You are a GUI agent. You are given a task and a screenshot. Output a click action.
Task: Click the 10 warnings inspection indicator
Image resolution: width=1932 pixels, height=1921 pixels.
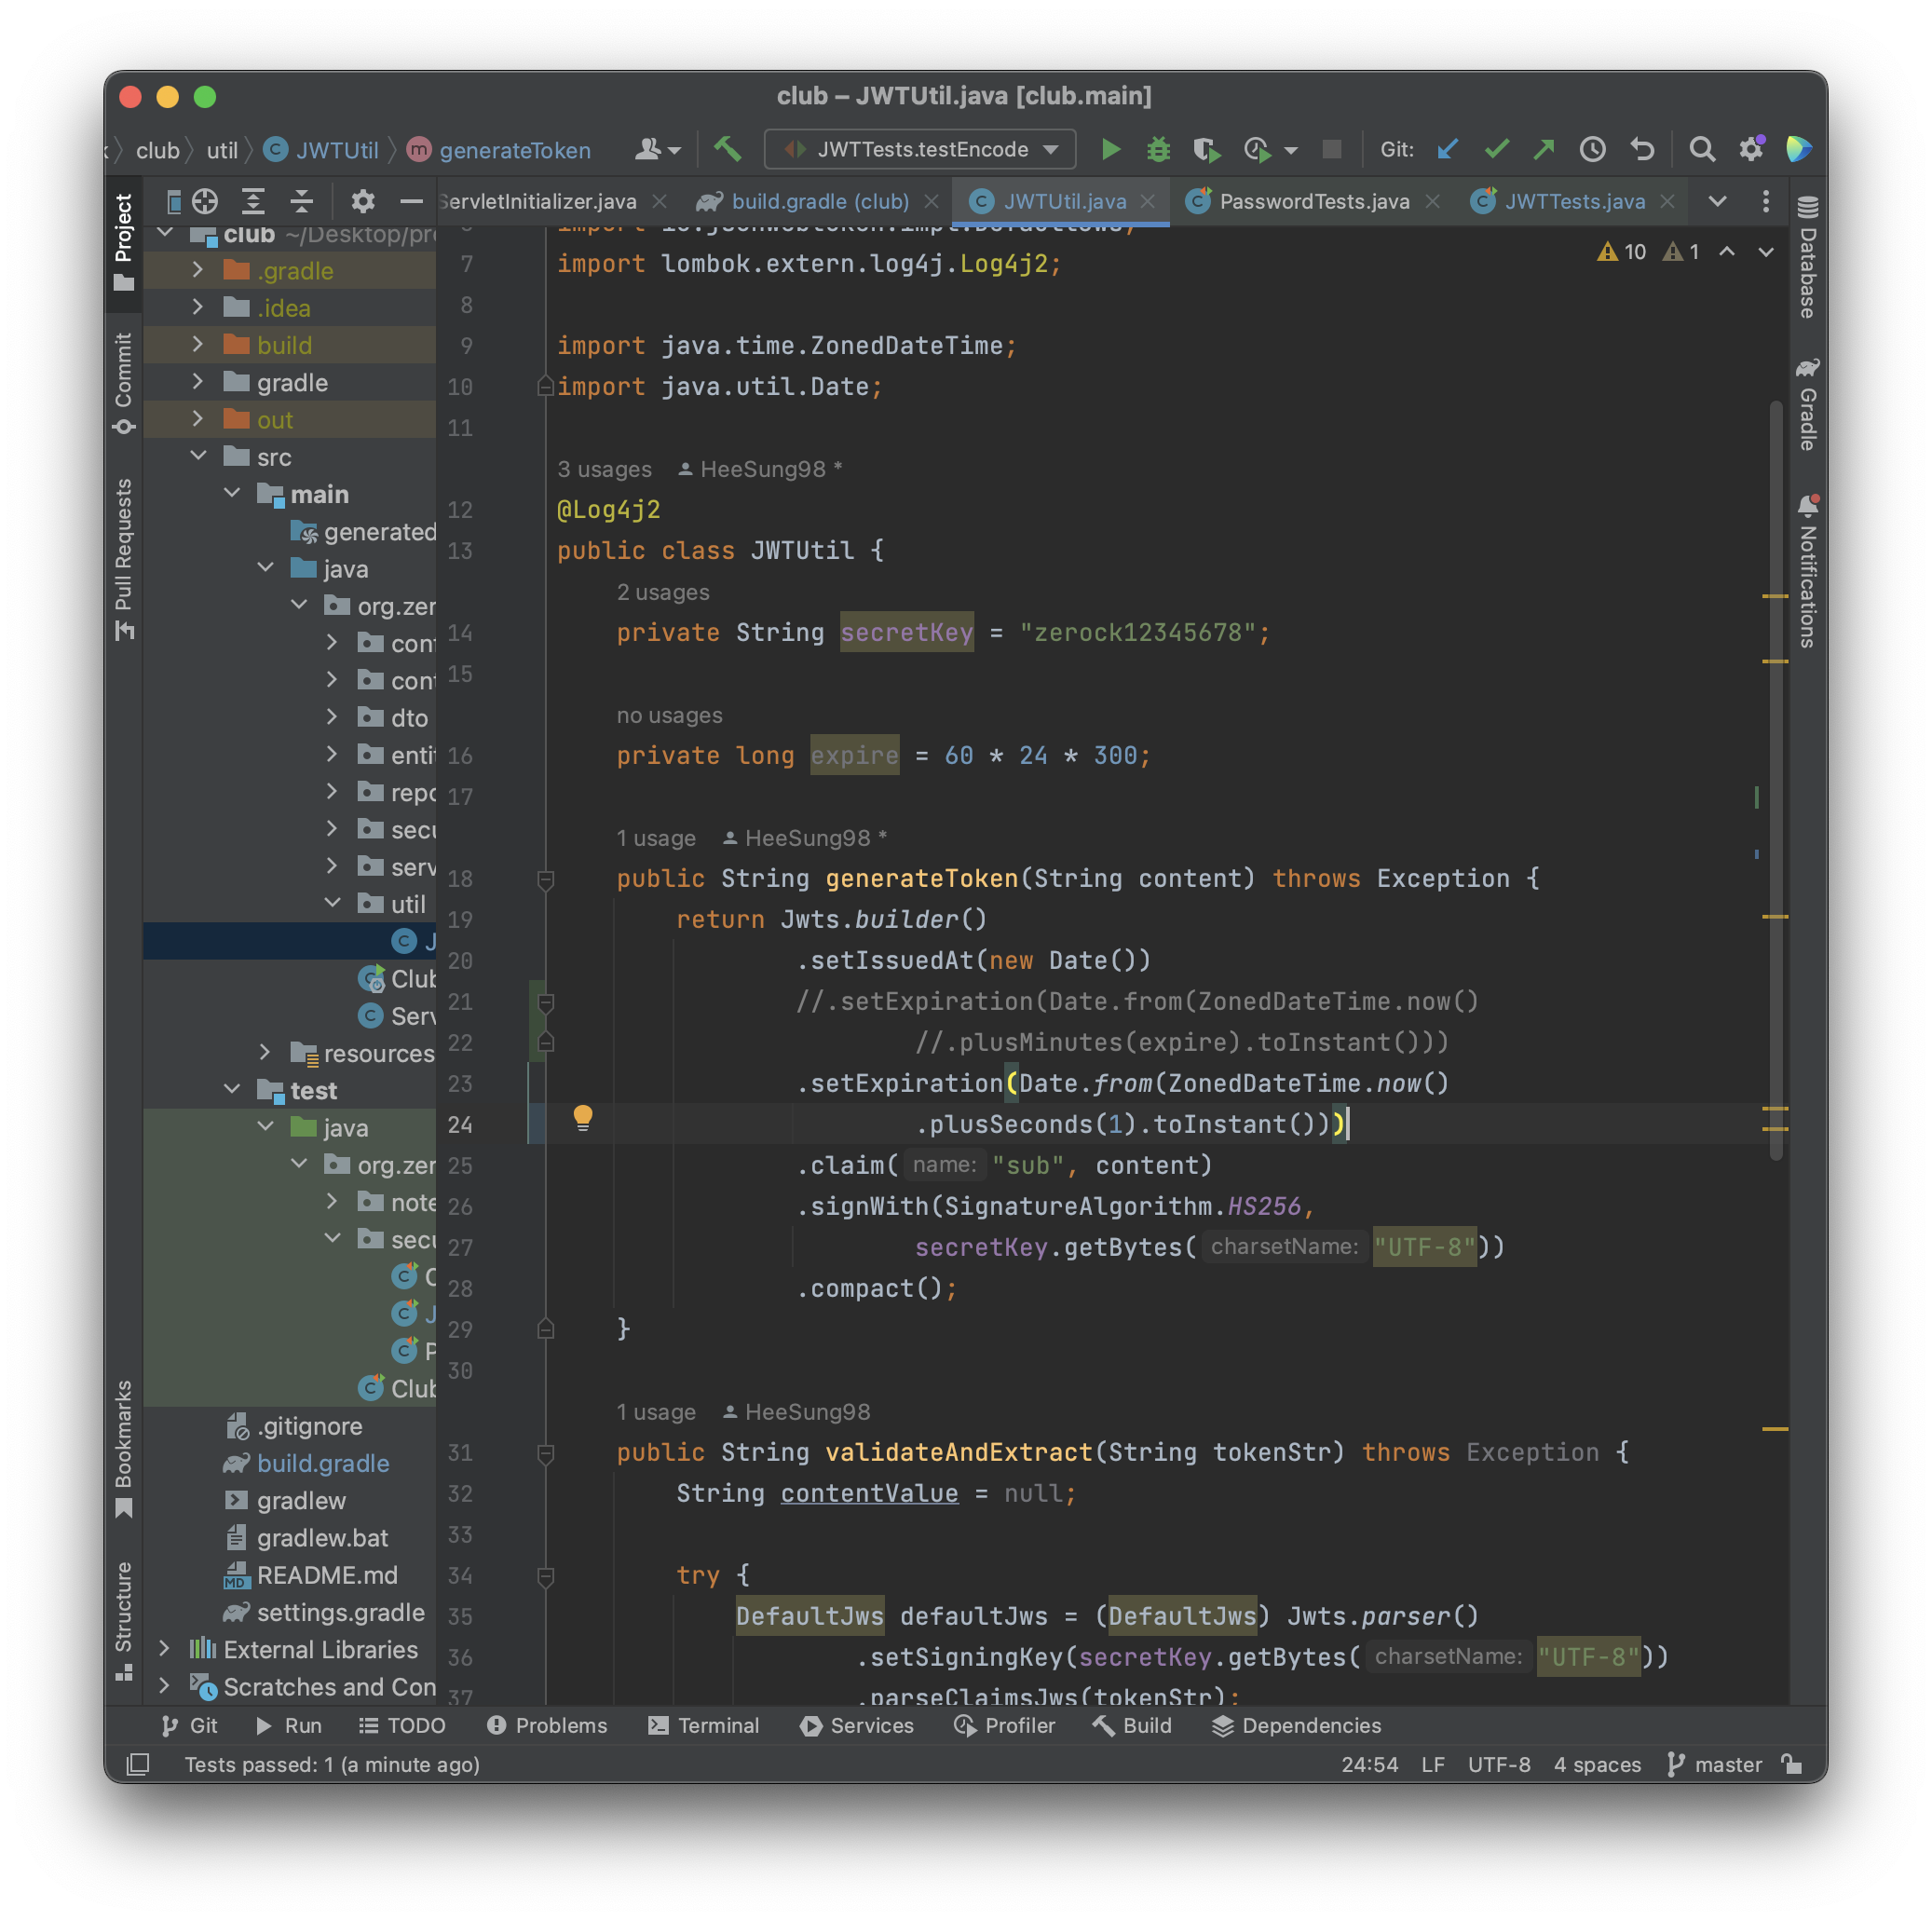(x=1622, y=252)
